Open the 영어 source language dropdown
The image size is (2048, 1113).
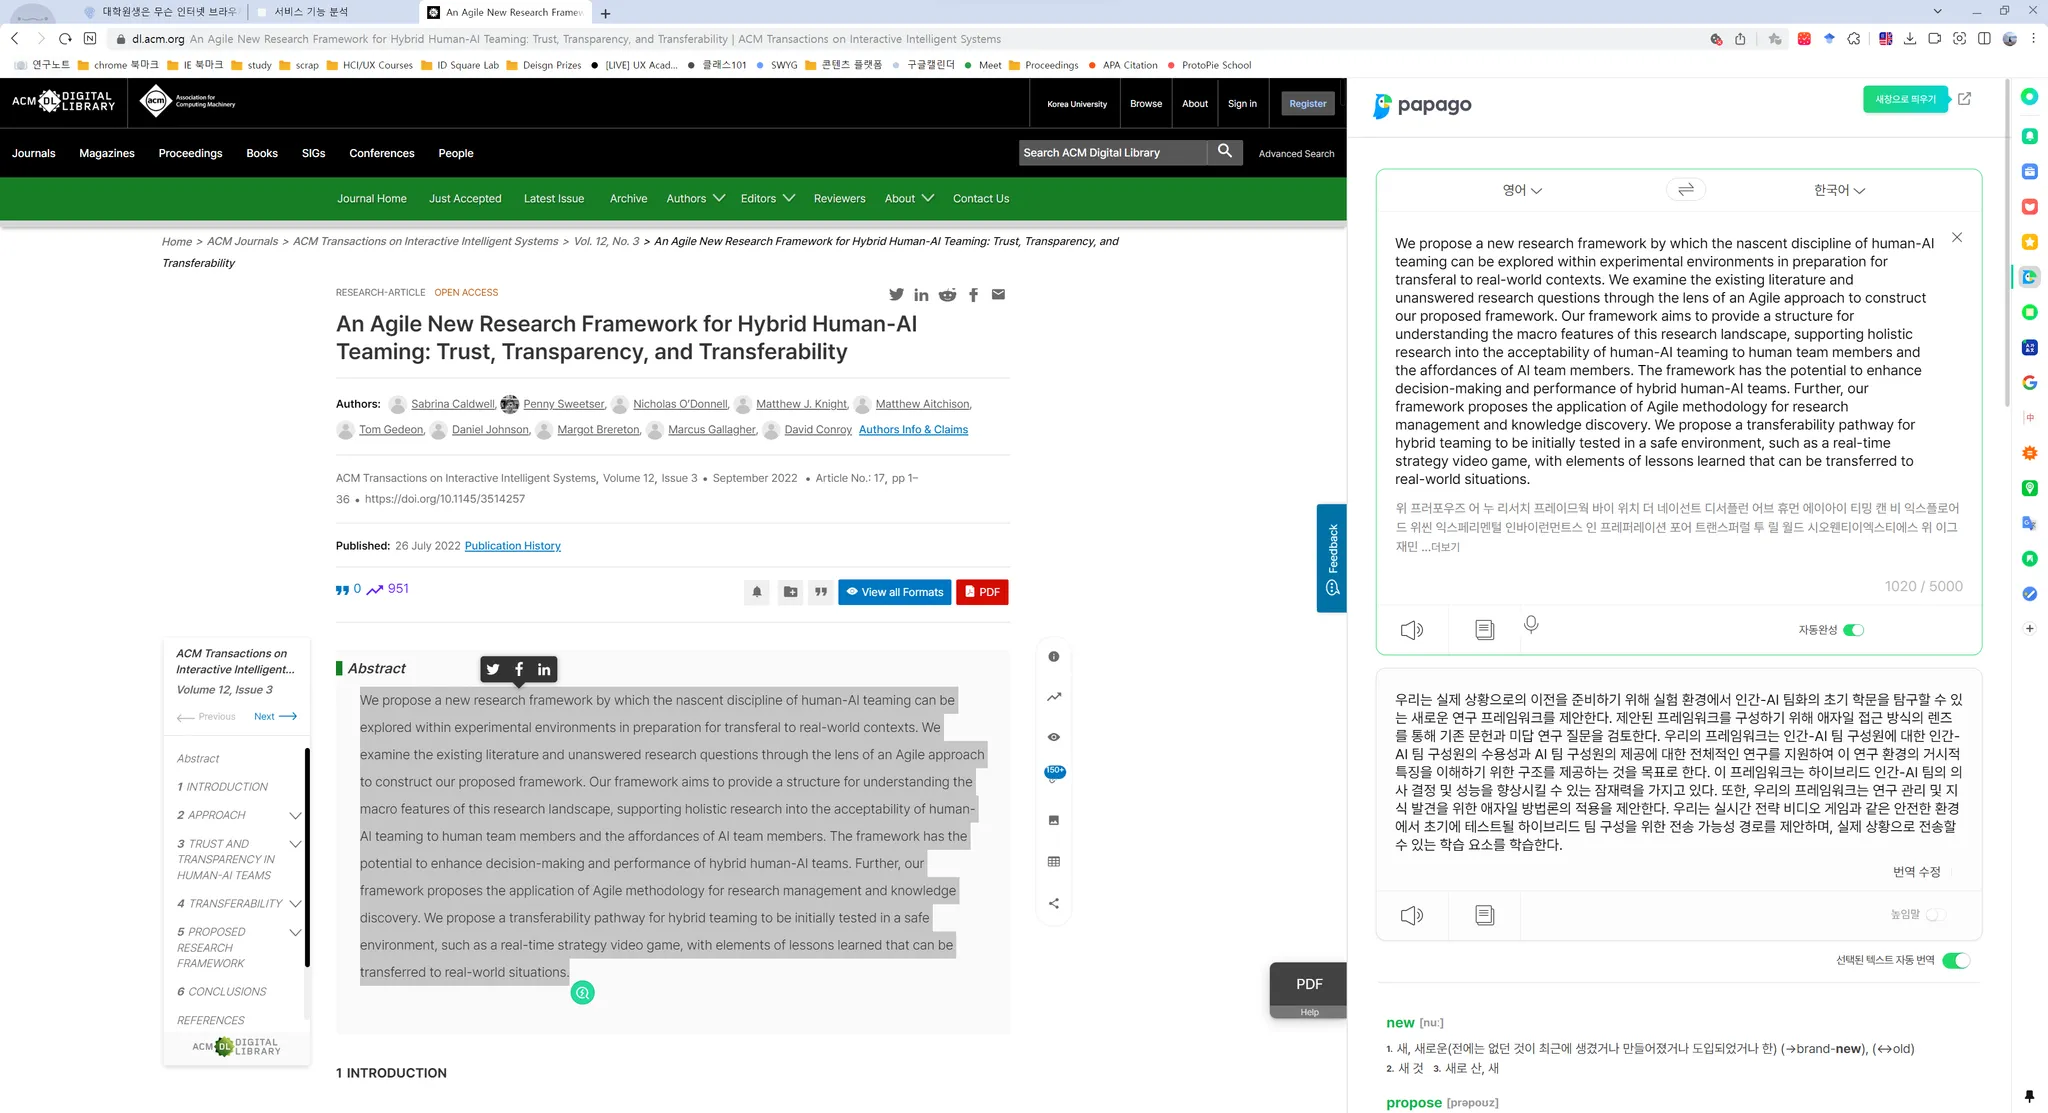[x=1522, y=190]
